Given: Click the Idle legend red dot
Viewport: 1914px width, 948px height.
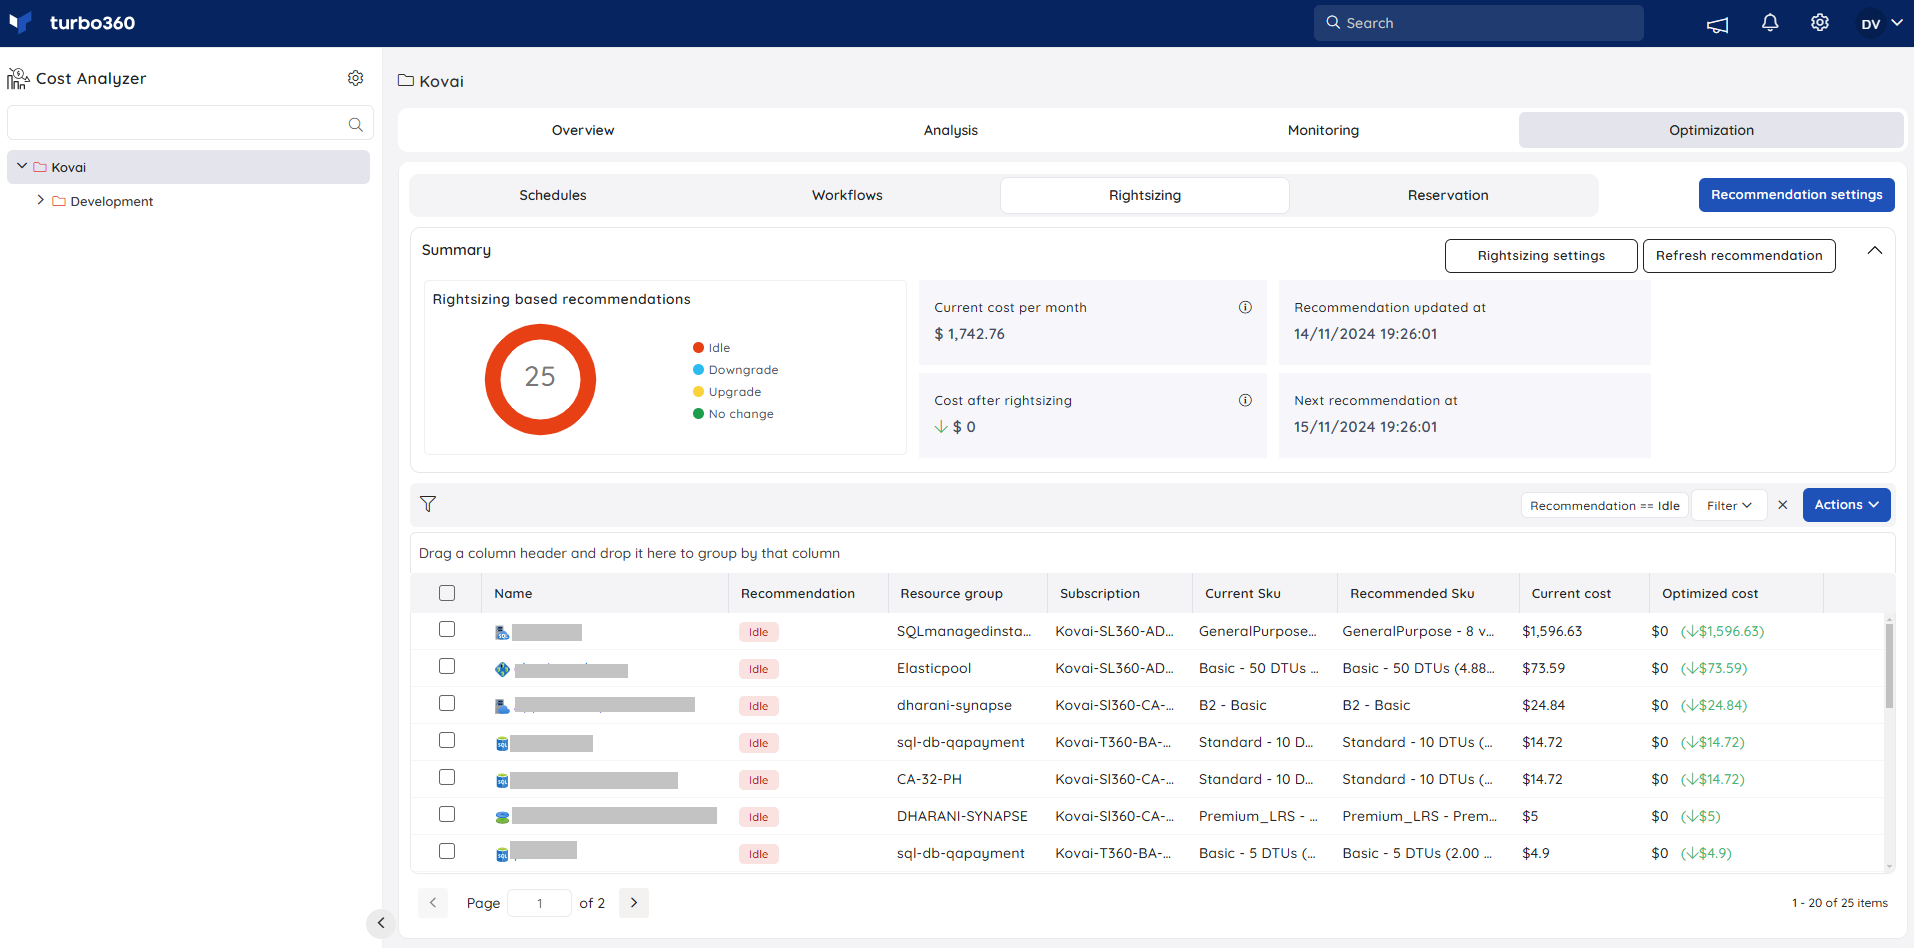Looking at the screenshot, I should point(698,348).
